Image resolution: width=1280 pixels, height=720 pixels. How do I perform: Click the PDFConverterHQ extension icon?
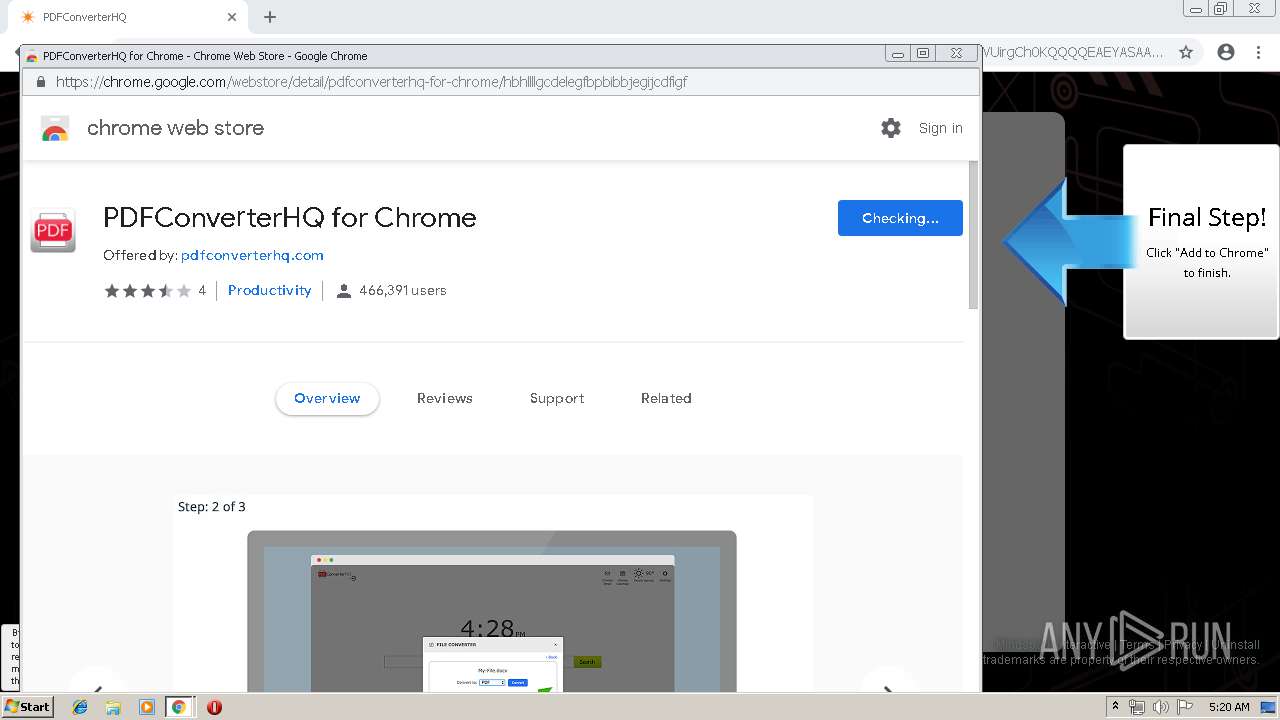(53, 231)
